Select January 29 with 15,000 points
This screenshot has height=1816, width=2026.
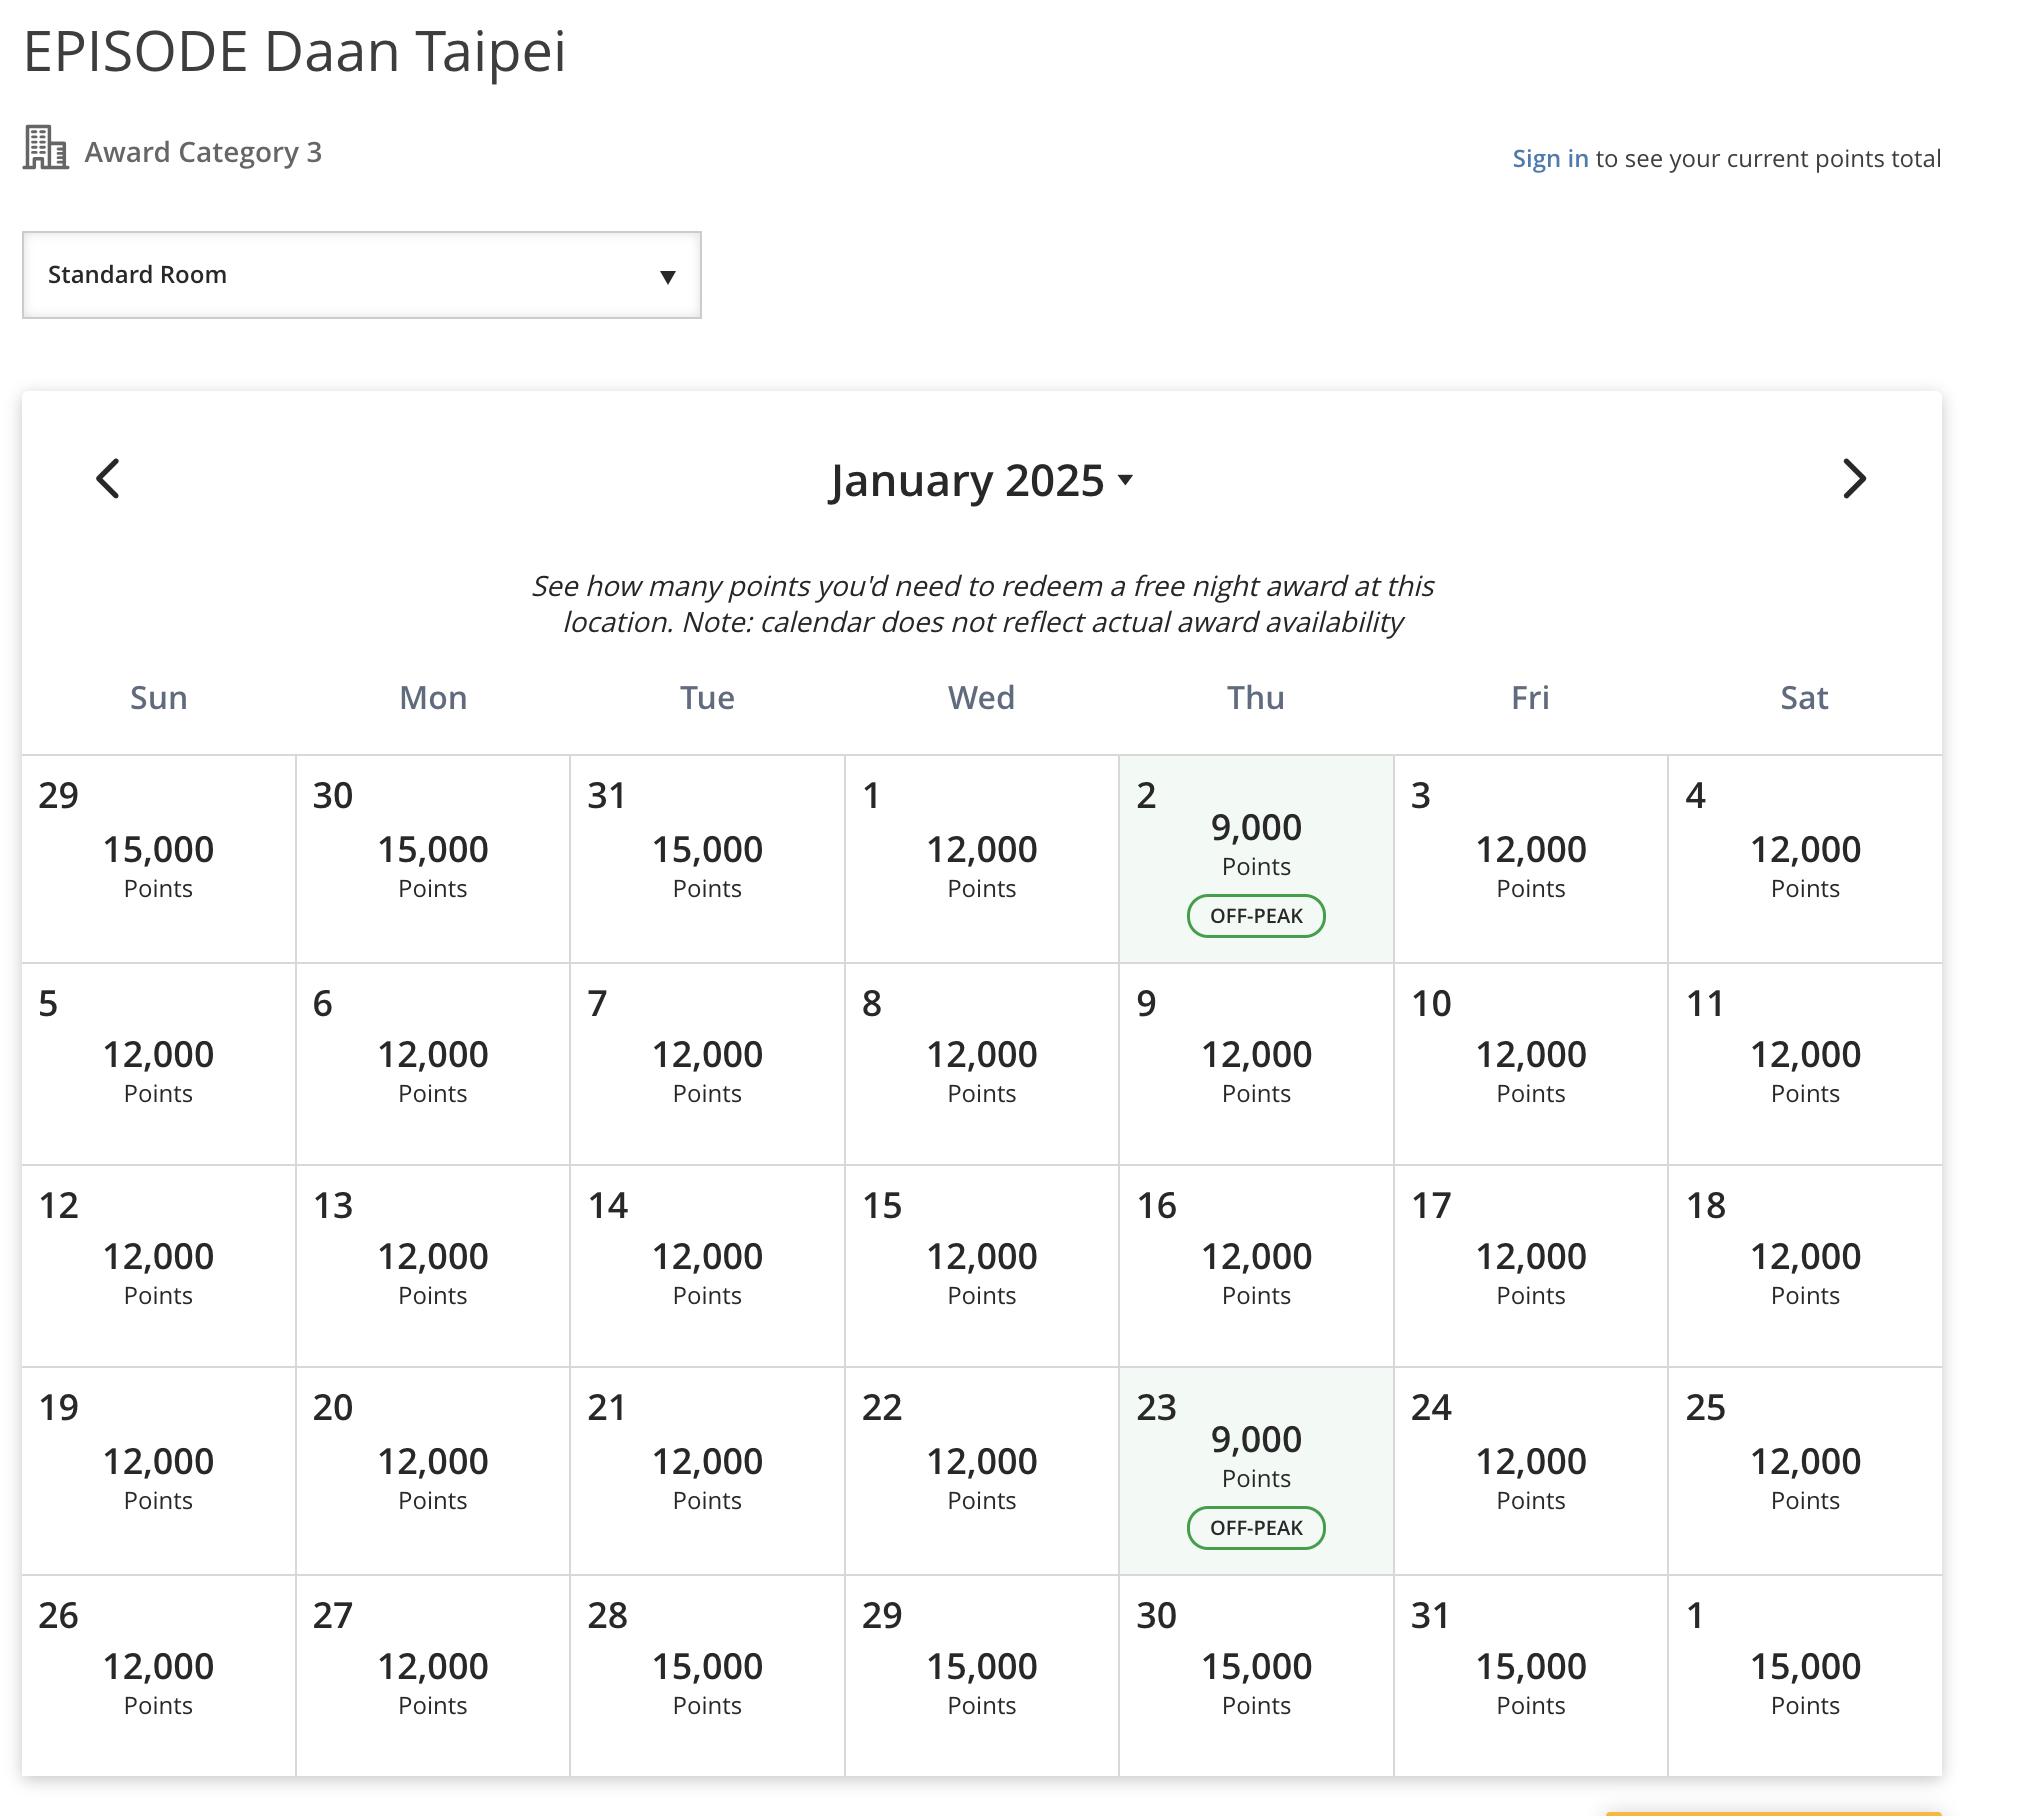(x=982, y=1676)
